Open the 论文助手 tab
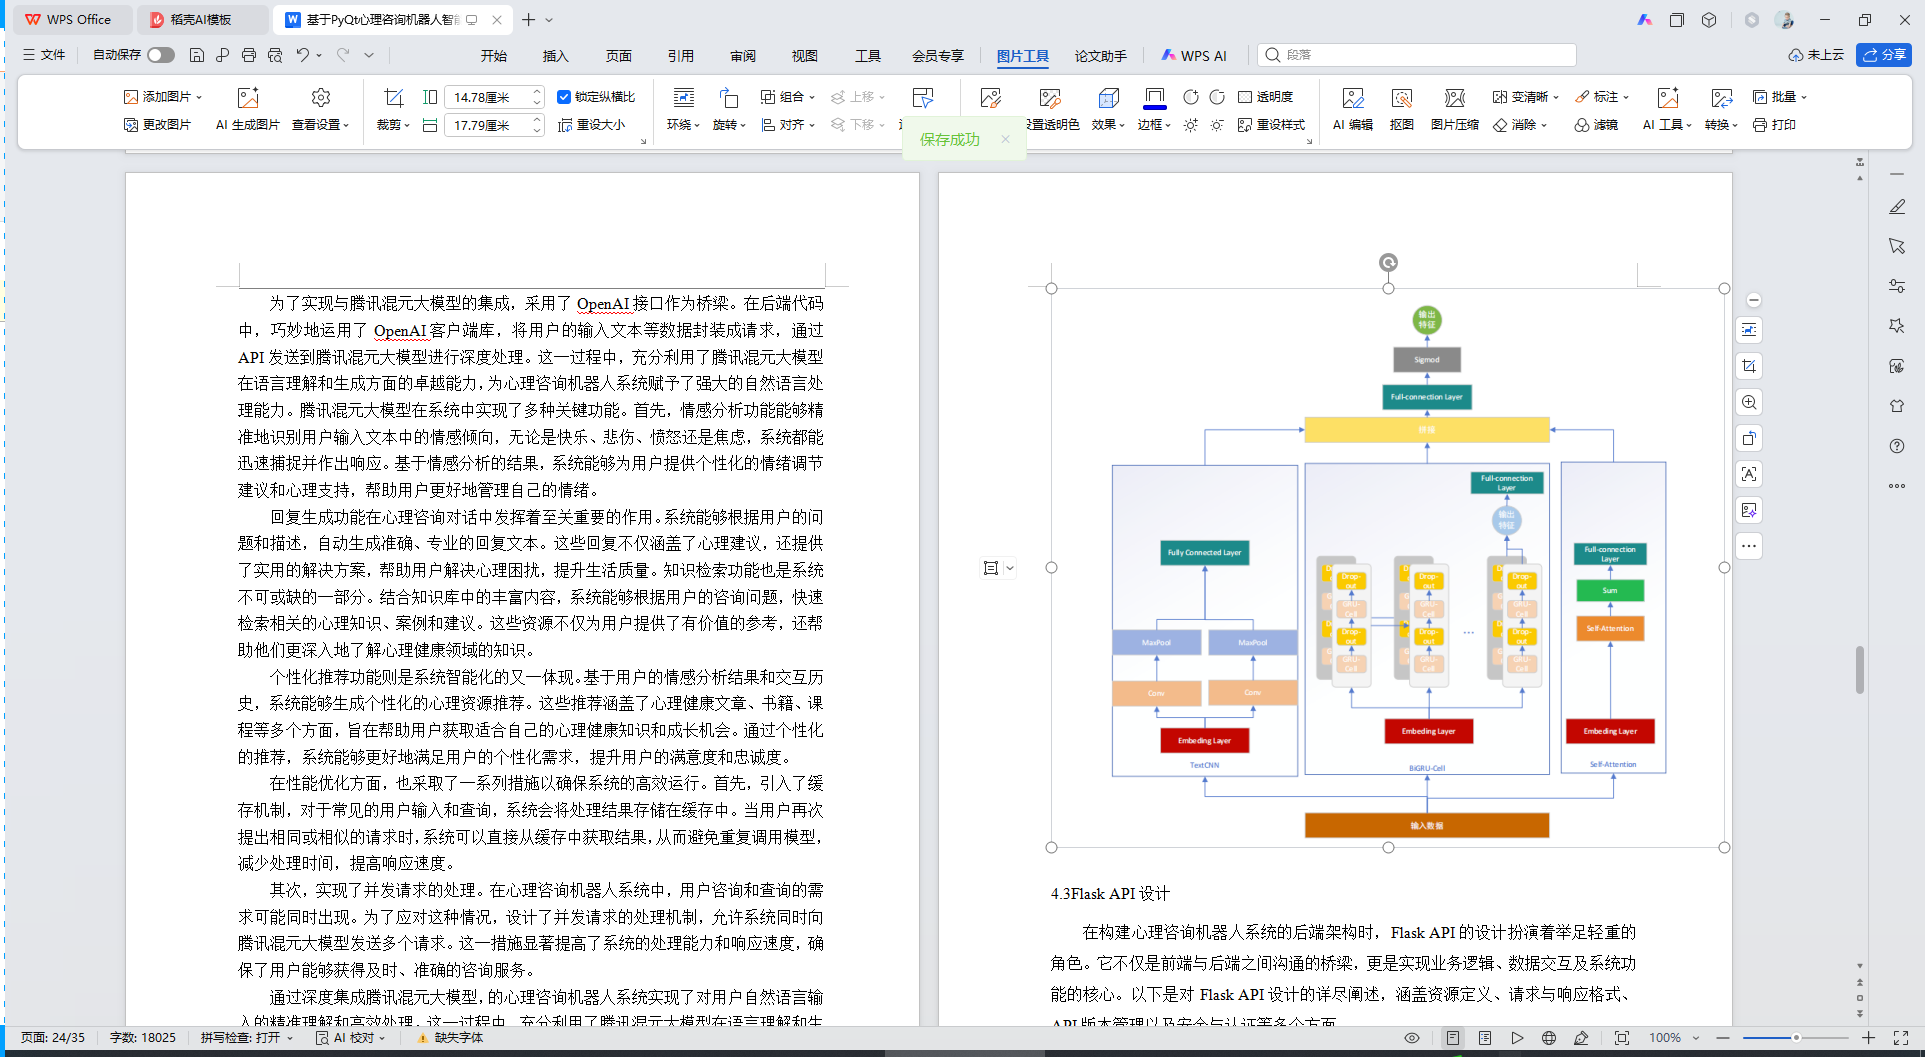This screenshot has height=1057, width=1925. tap(1100, 56)
